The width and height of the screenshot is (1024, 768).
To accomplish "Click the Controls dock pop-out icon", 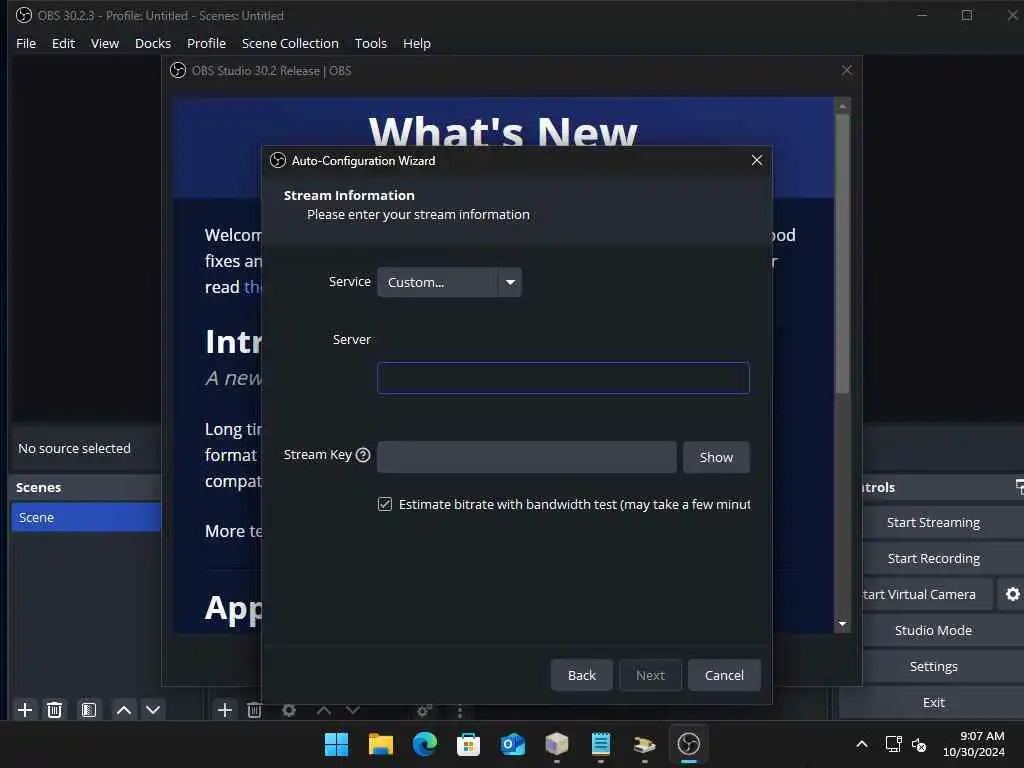I will 1019,487.
